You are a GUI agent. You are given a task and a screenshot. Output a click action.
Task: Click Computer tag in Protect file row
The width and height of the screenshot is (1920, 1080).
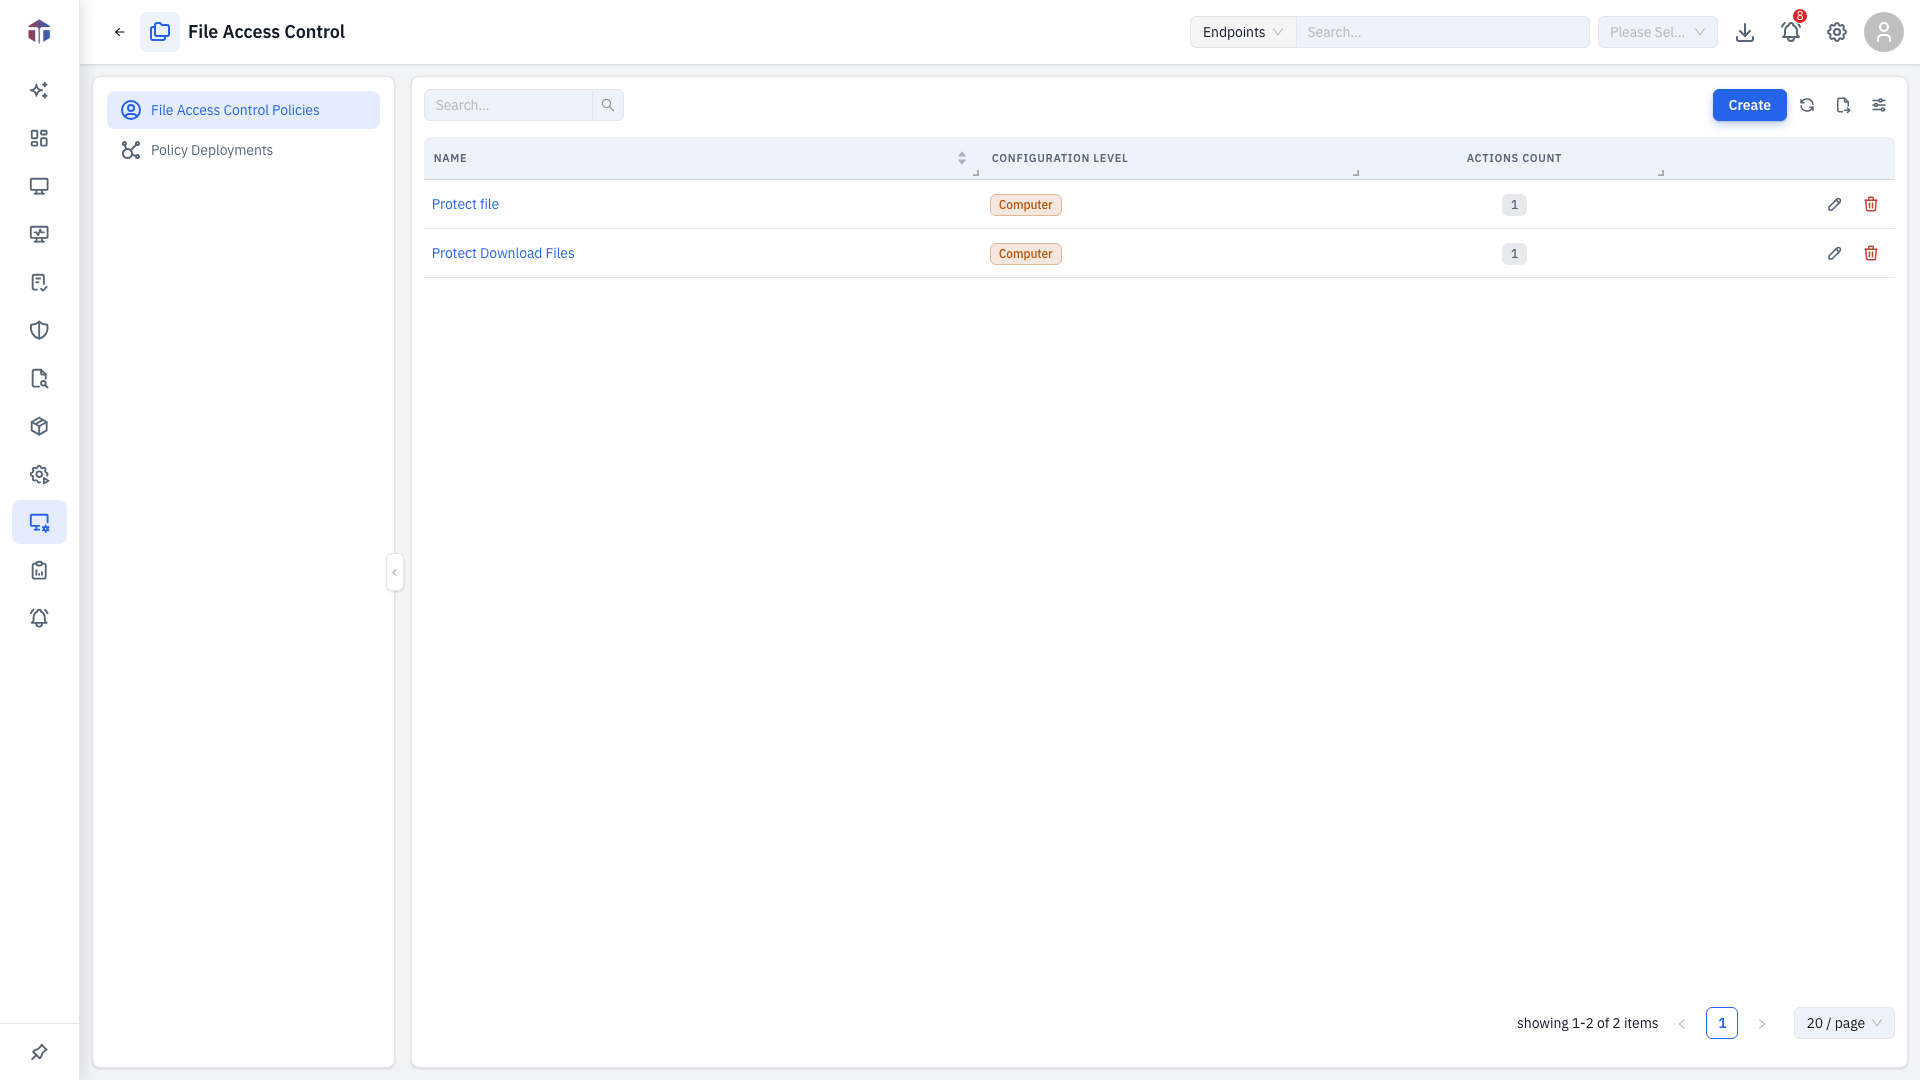(1025, 204)
